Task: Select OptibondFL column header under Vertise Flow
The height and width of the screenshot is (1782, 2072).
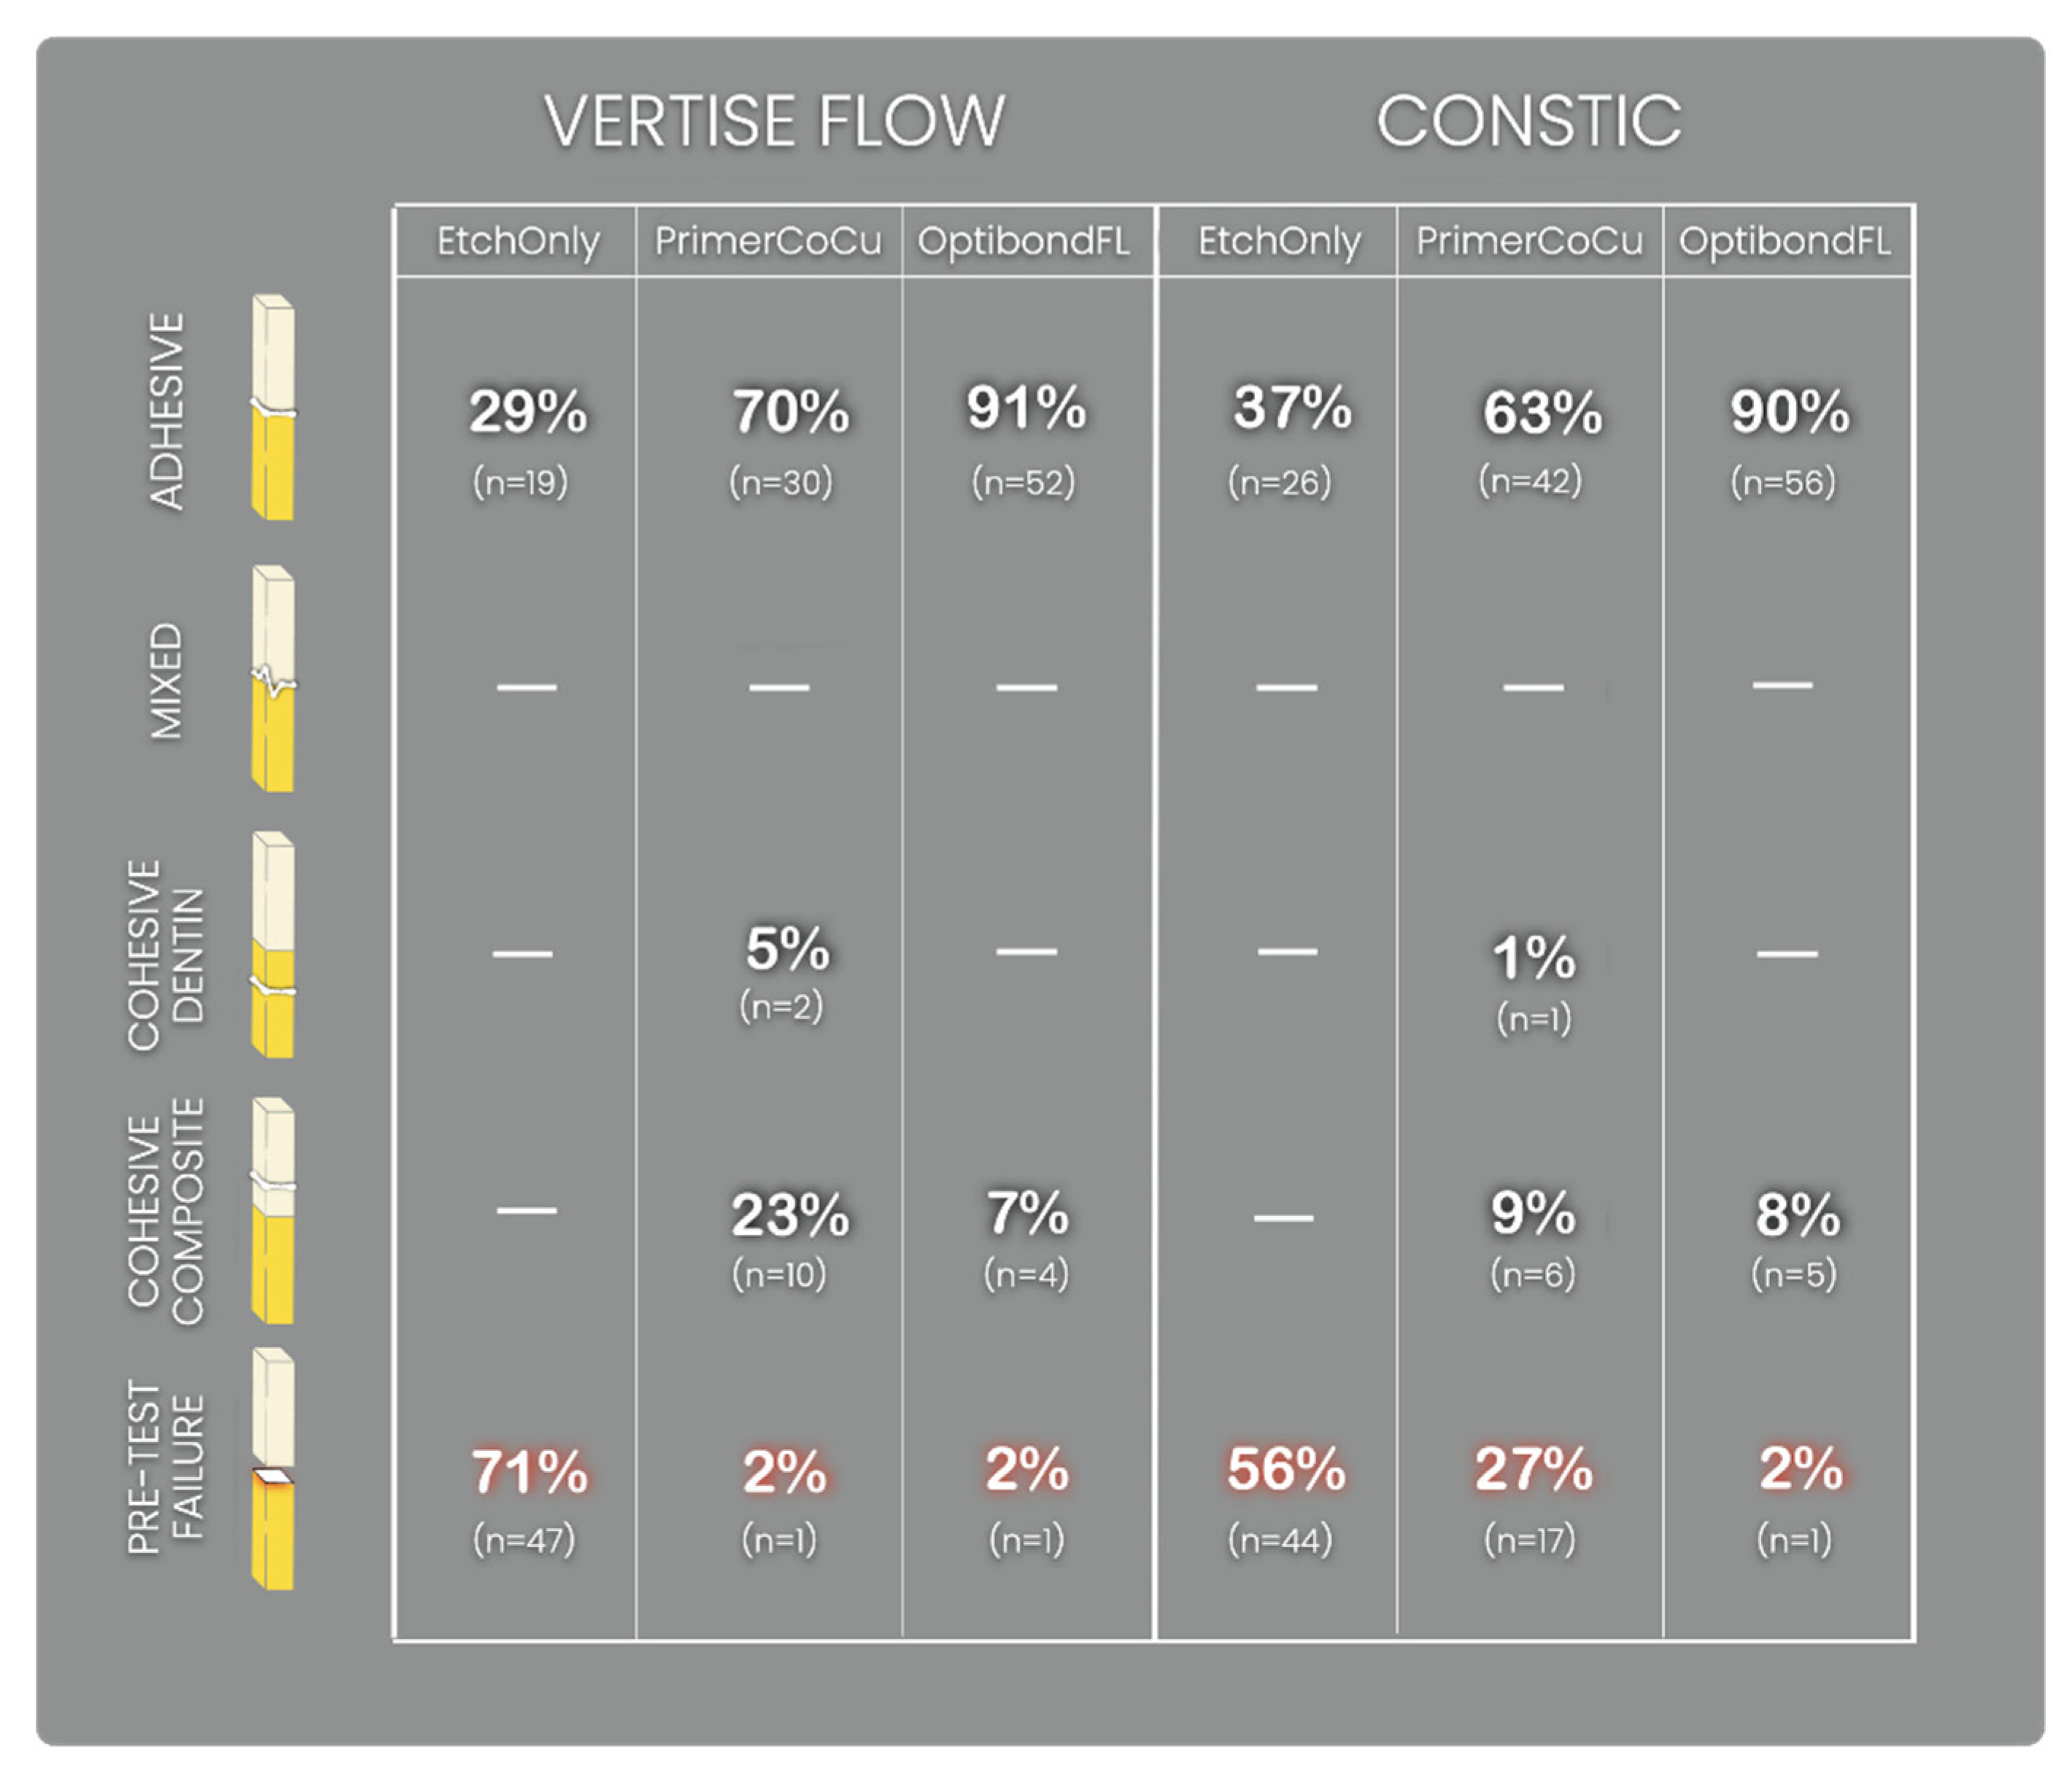Action: click(1024, 241)
